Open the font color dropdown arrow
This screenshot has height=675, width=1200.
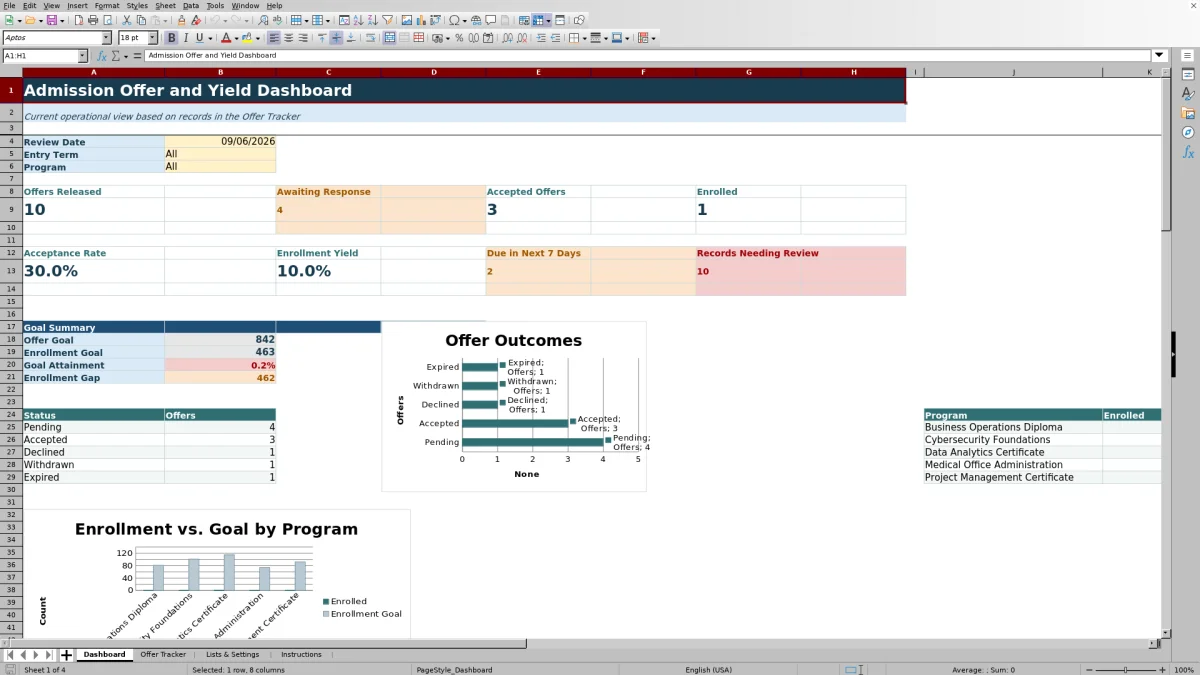click(x=236, y=38)
